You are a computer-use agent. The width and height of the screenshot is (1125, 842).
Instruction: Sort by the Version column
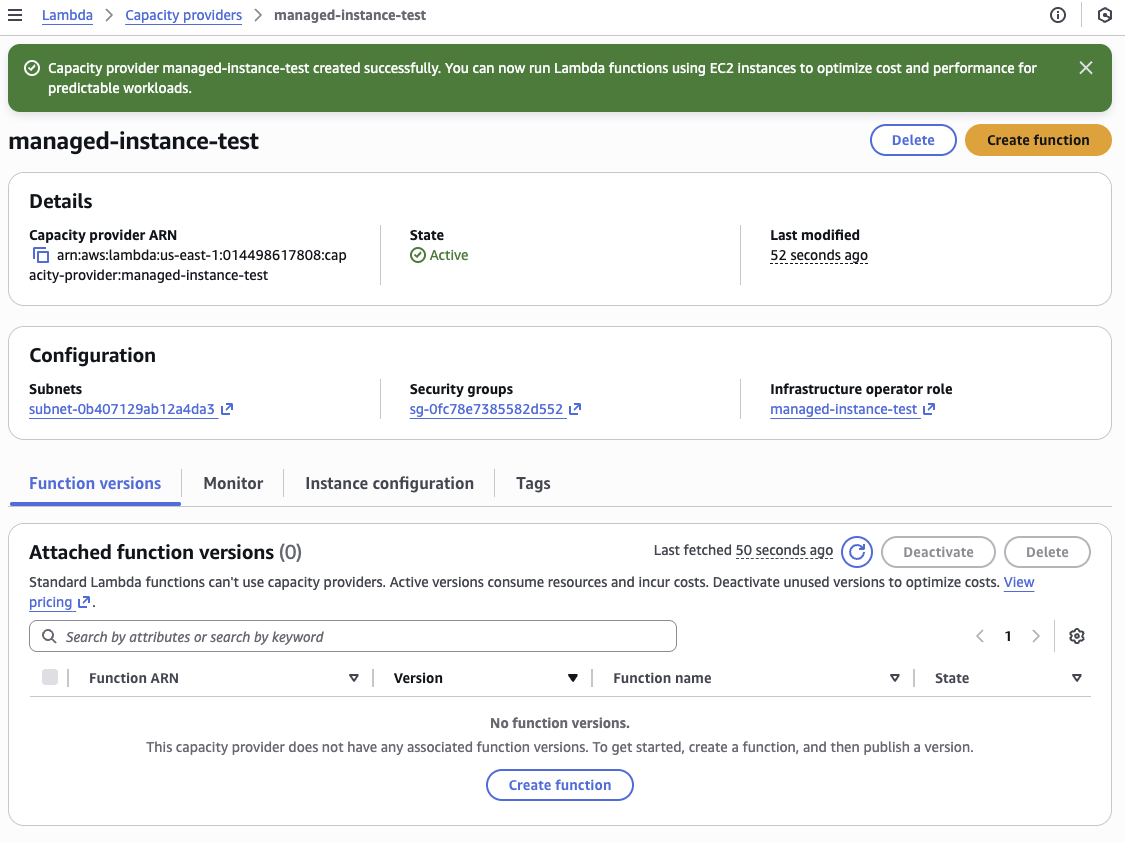573,678
